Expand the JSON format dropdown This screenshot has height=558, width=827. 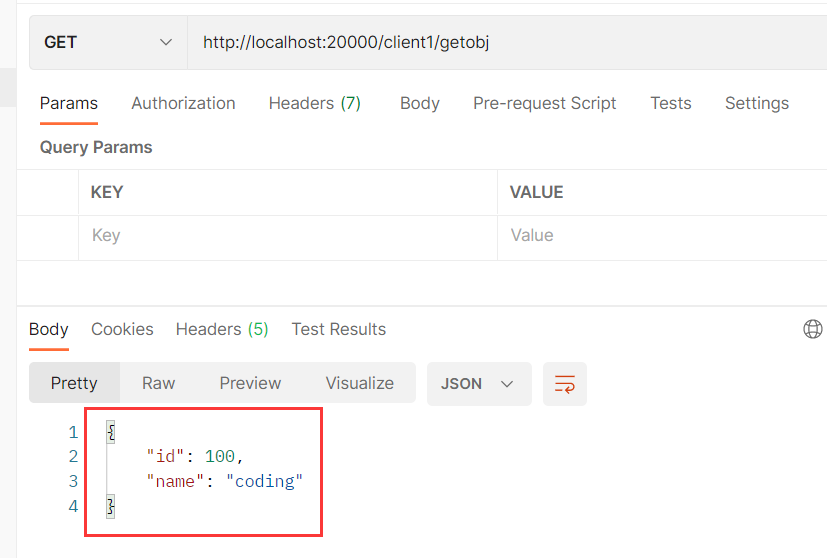click(478, 384)
